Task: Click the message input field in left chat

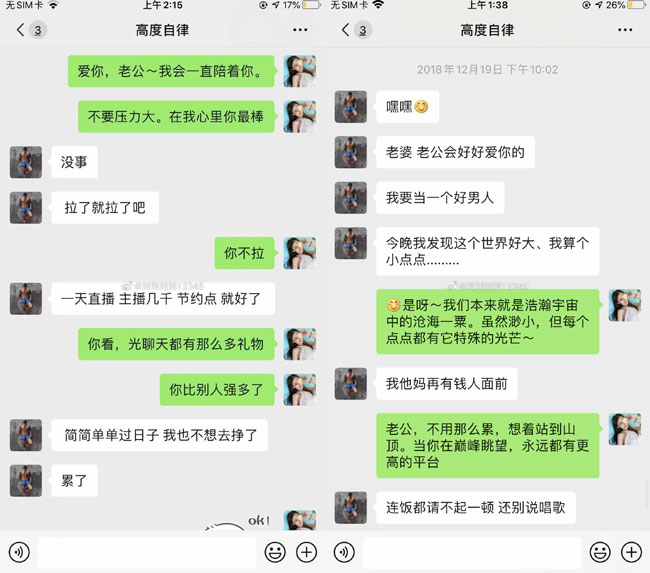Action: (x=147, y=553)
